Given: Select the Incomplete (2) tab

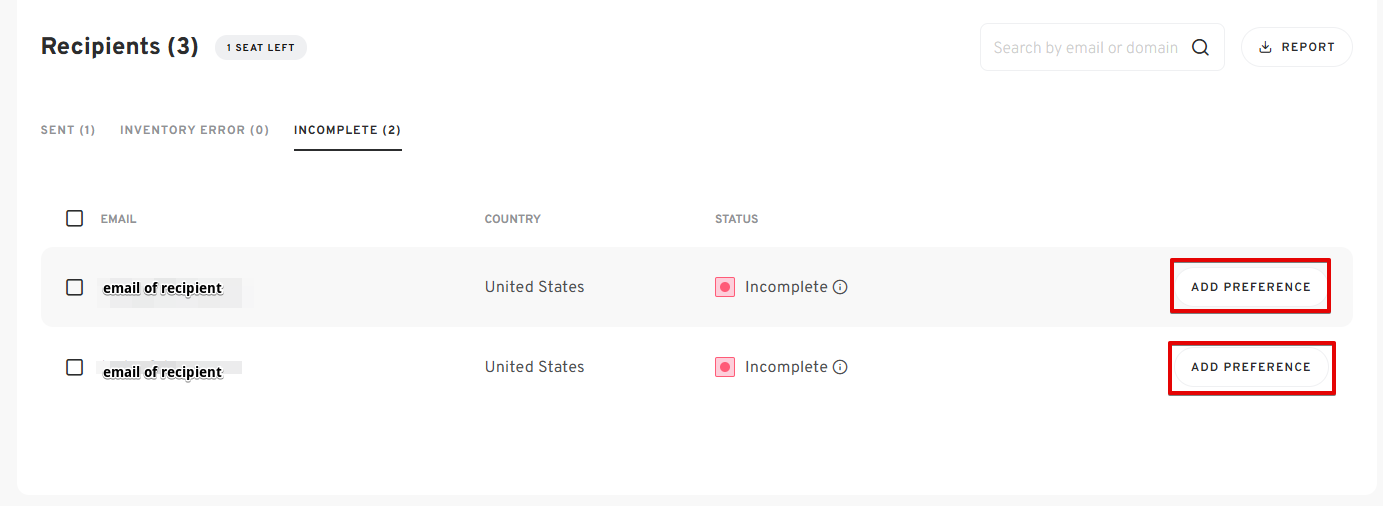Looking at the screenshot, I should point(348,130).
